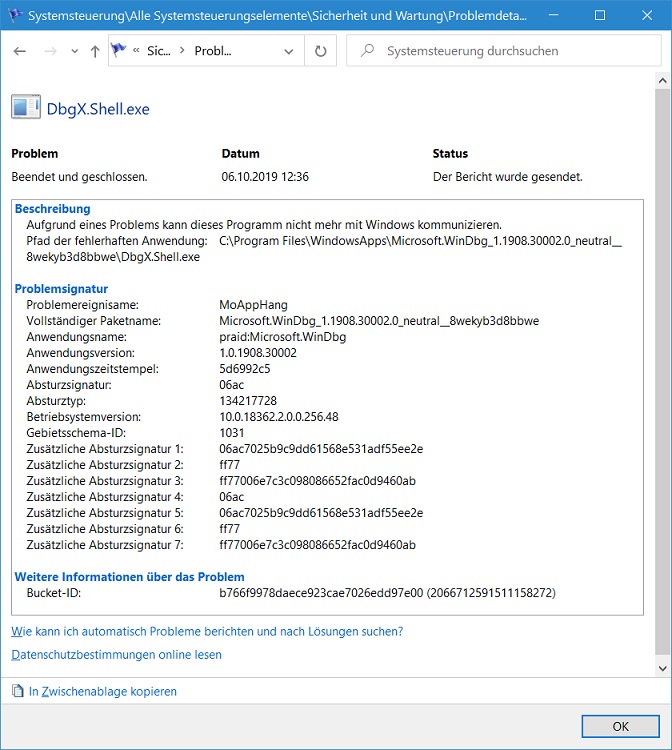
Task: Click the Zusätzliche Absturzsignatur 3 value
Action: click(317, 481)
